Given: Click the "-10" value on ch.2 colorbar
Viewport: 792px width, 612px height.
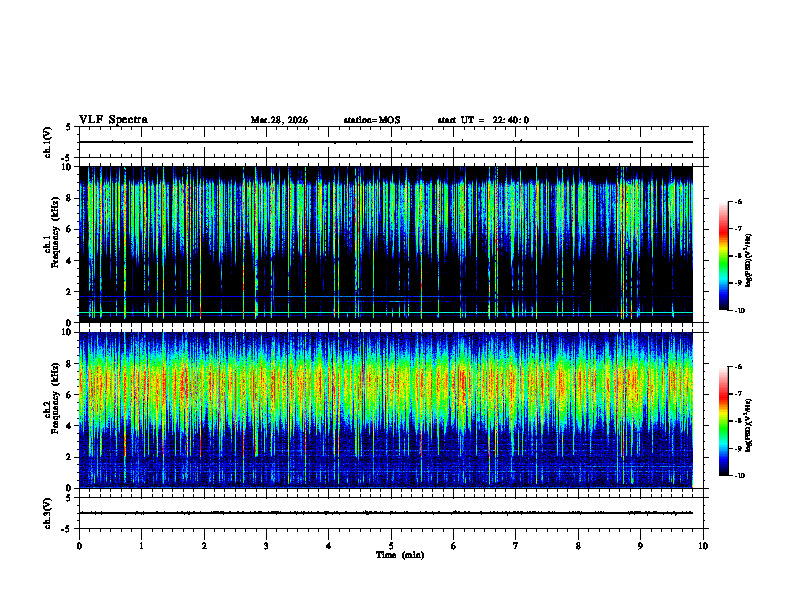Looking at the screenshot, I should point(740,476).
